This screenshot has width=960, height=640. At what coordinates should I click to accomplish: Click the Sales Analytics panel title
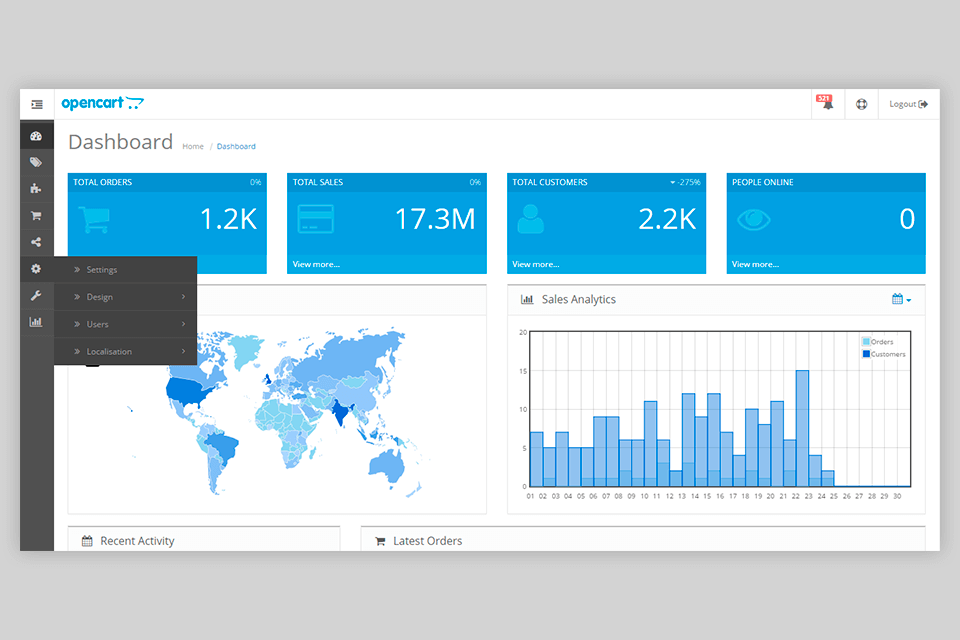tap(579, 299)
